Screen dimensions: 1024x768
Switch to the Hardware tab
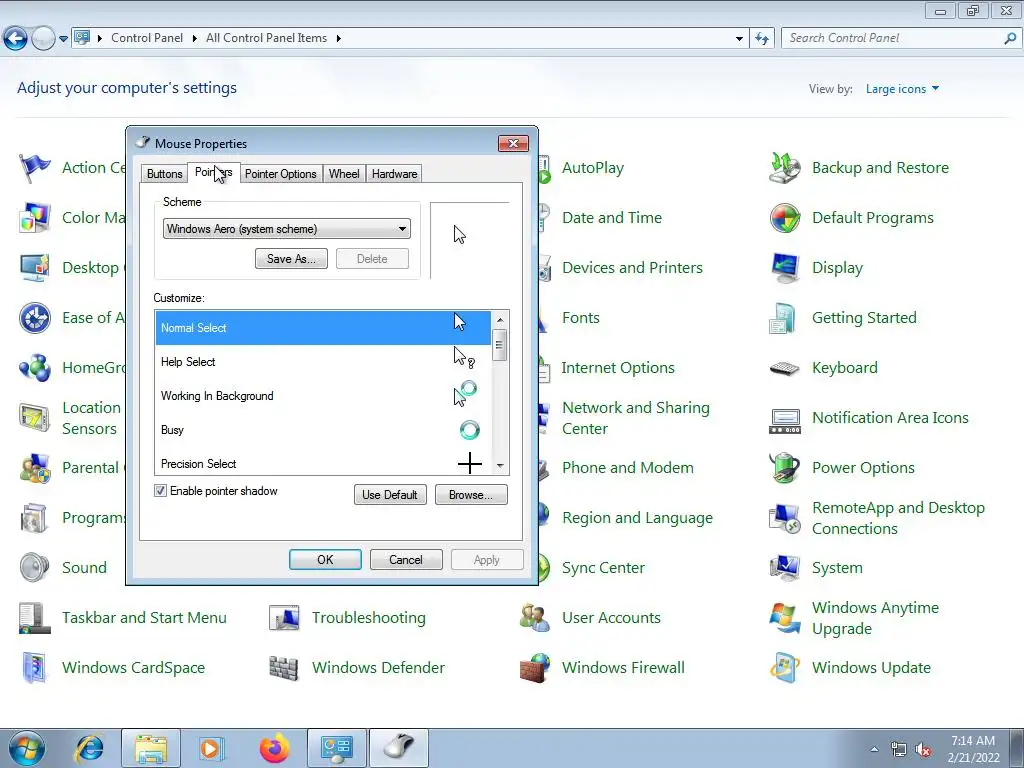coord(394,174)
